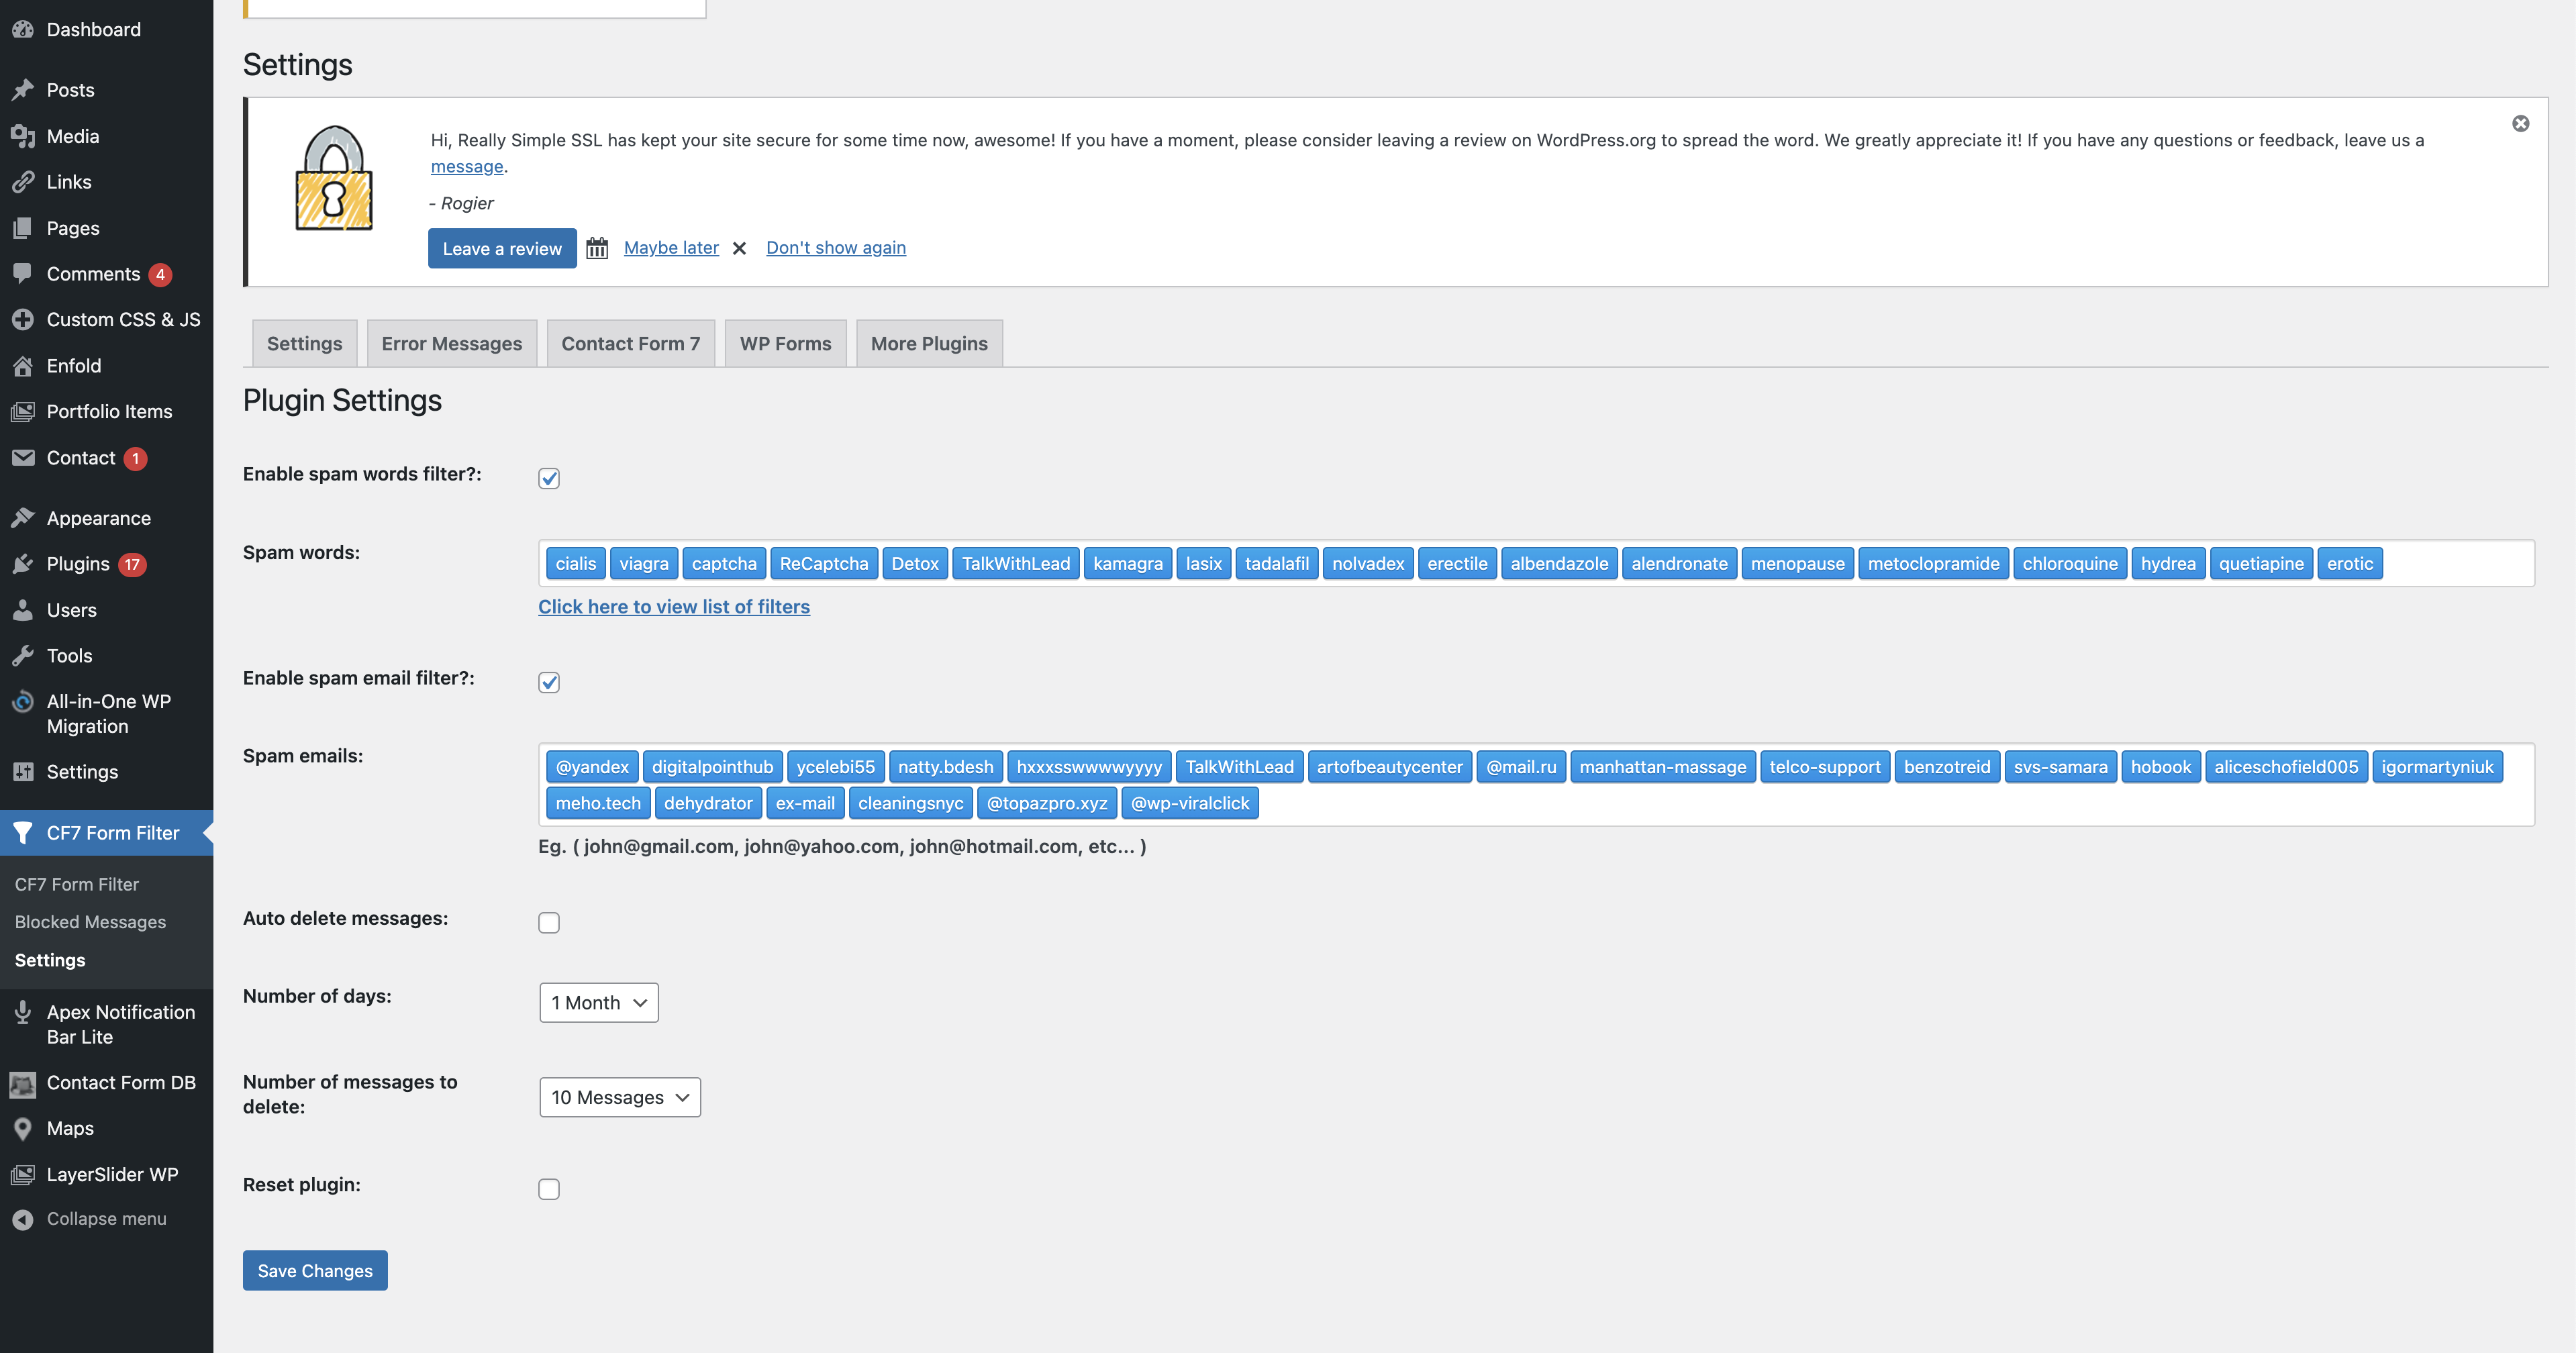Select Settings under CF7 Form Filter submenu
Viewport: 2576px width, 1353px height.
coord(50,960)
